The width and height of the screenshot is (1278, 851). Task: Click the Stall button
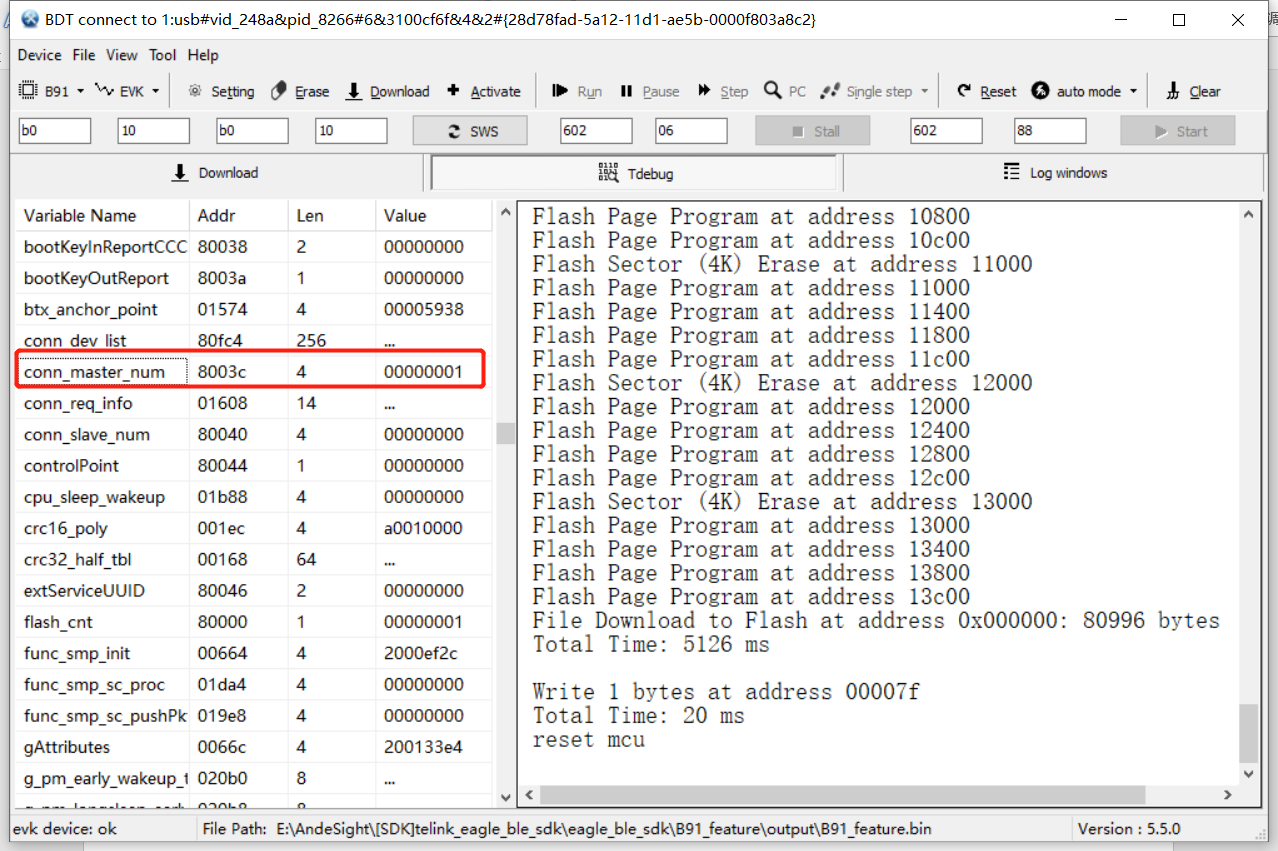(813, 131)
